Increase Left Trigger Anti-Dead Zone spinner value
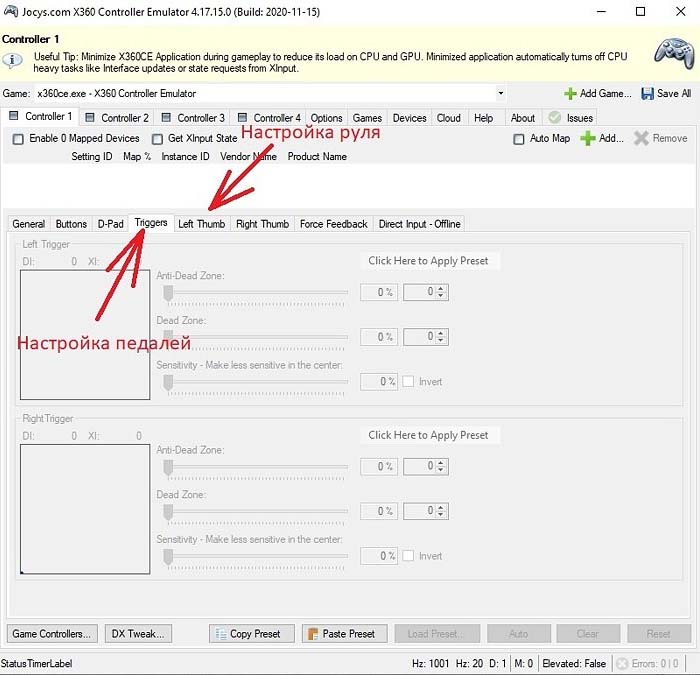This screenshot has height=675, width=700. pos(441,289)
